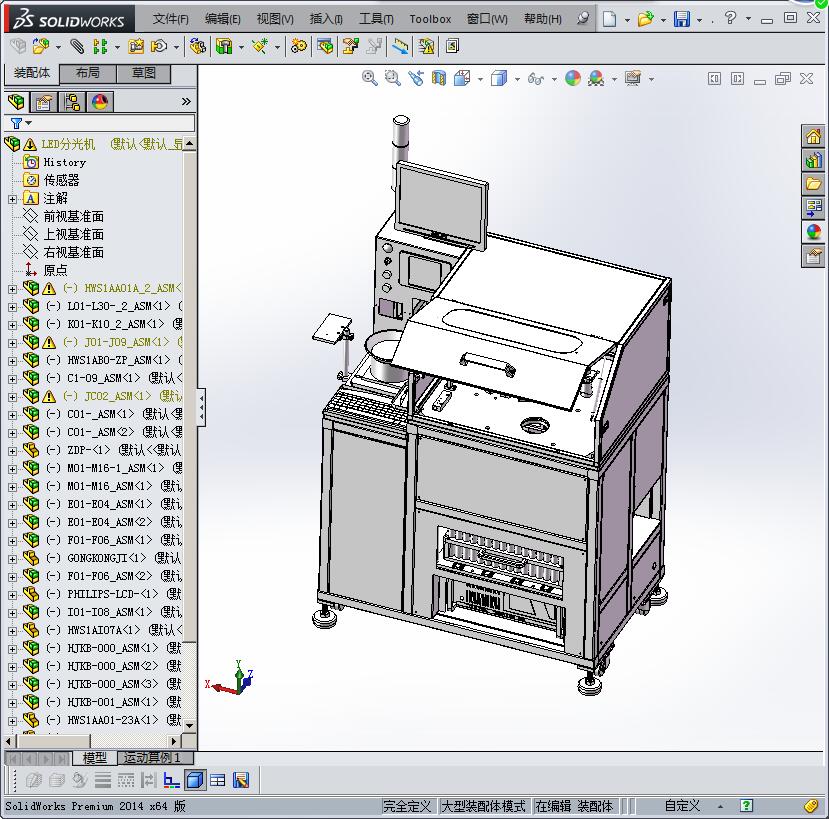Click the Smart Fasteners icon
Screen dimensions: 829x819
tap(136, 47)
